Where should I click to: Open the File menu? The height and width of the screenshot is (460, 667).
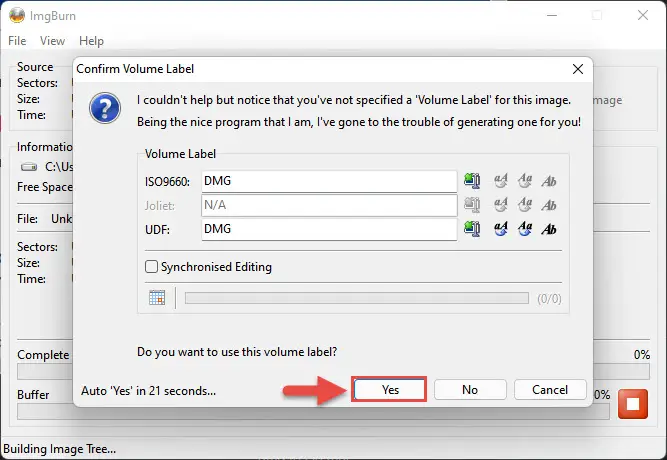17,41
